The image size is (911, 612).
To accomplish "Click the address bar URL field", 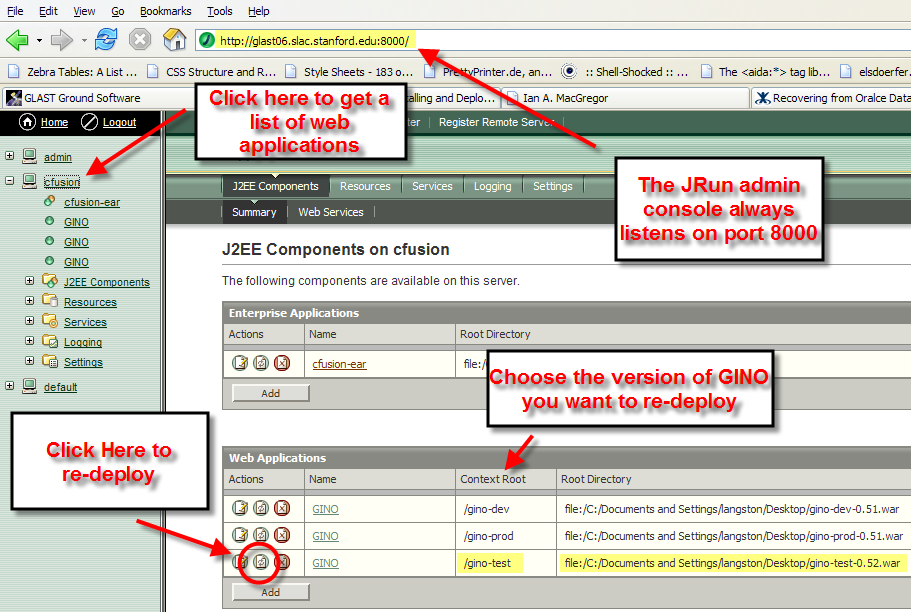I will tap(553, 41).
